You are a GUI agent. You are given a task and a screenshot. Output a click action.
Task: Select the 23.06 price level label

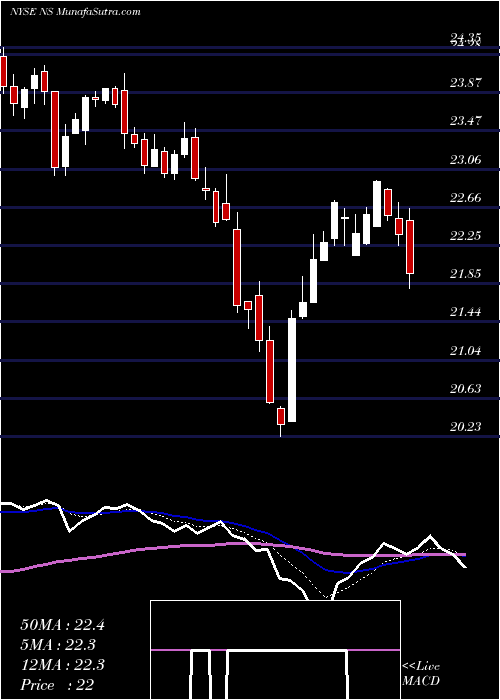pos(466,159)
